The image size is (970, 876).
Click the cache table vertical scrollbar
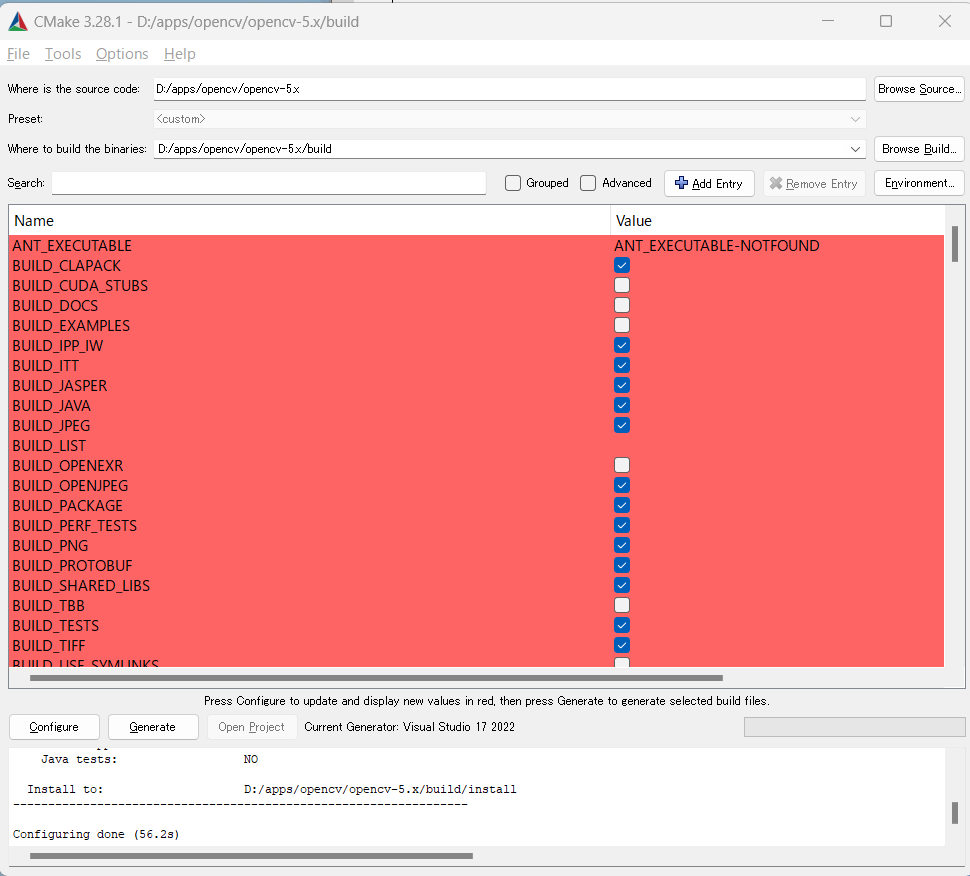tap(955, 244)
